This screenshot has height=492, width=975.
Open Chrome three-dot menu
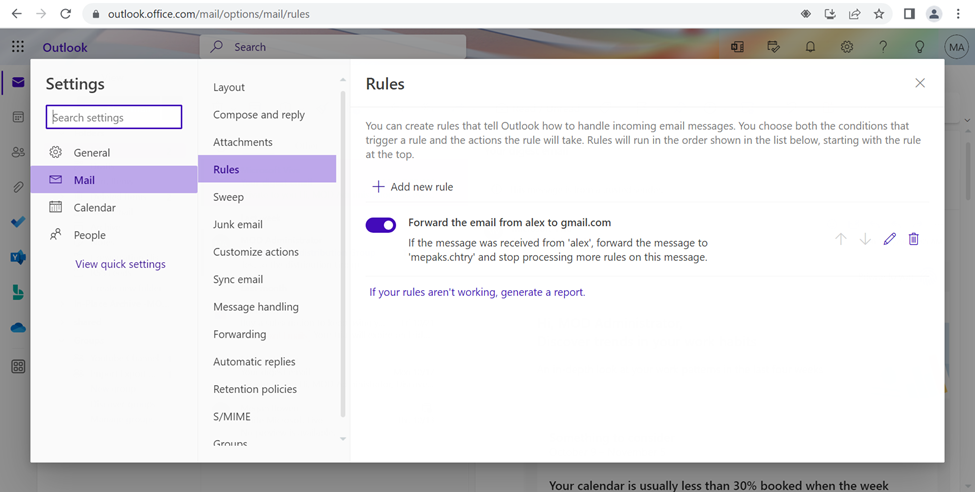click(958, 14)
